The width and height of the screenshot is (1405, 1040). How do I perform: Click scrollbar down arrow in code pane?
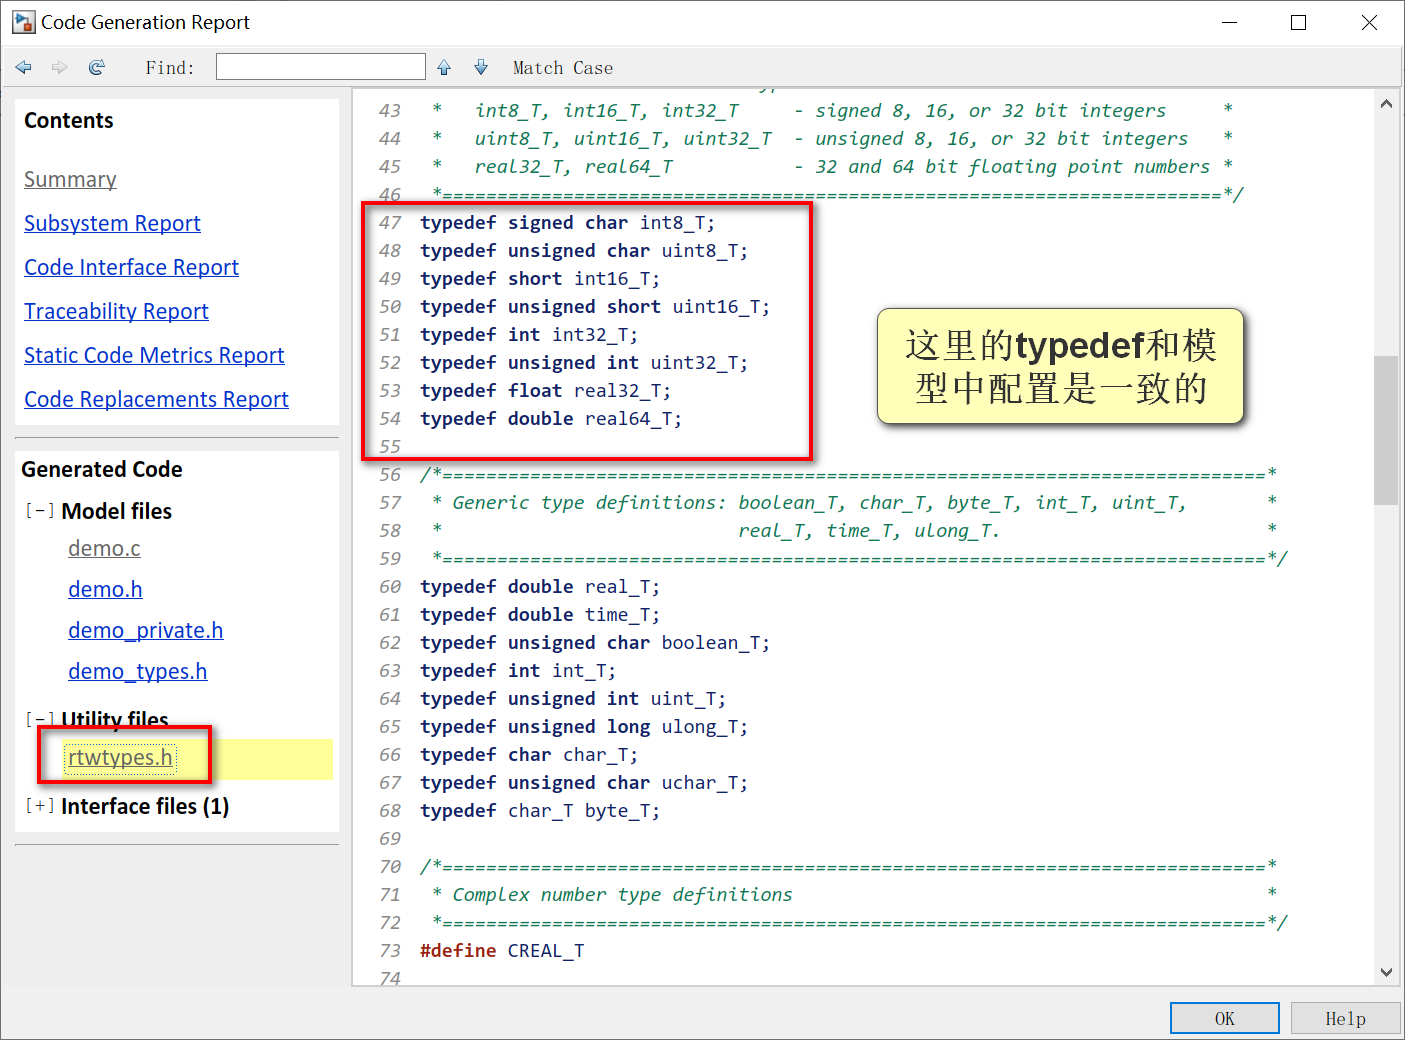(x=1386, y=971)
